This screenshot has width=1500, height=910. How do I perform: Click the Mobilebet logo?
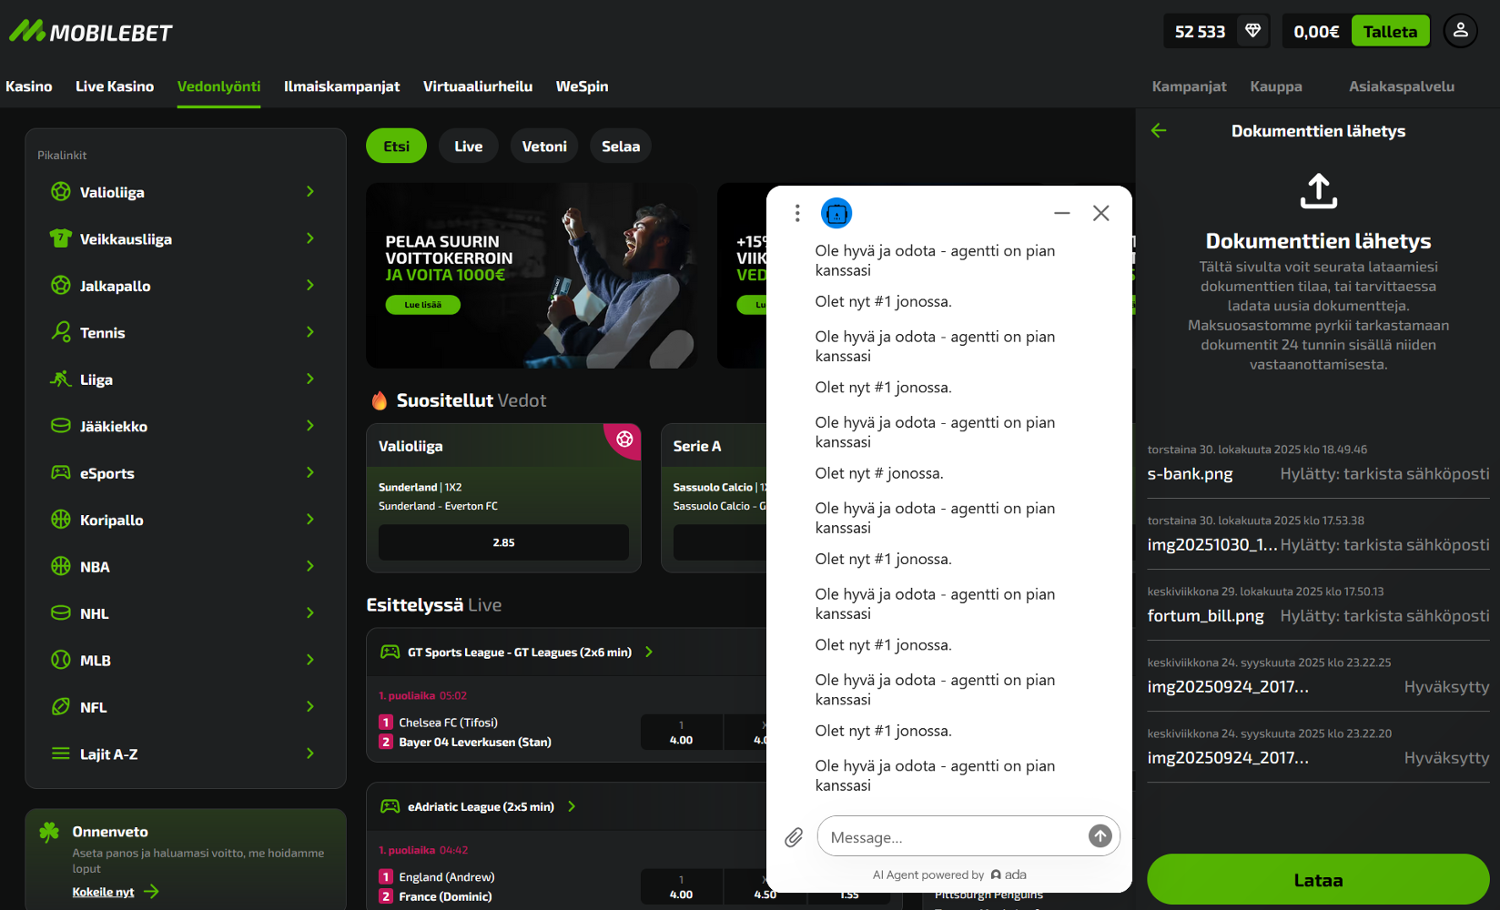[91, 32]
